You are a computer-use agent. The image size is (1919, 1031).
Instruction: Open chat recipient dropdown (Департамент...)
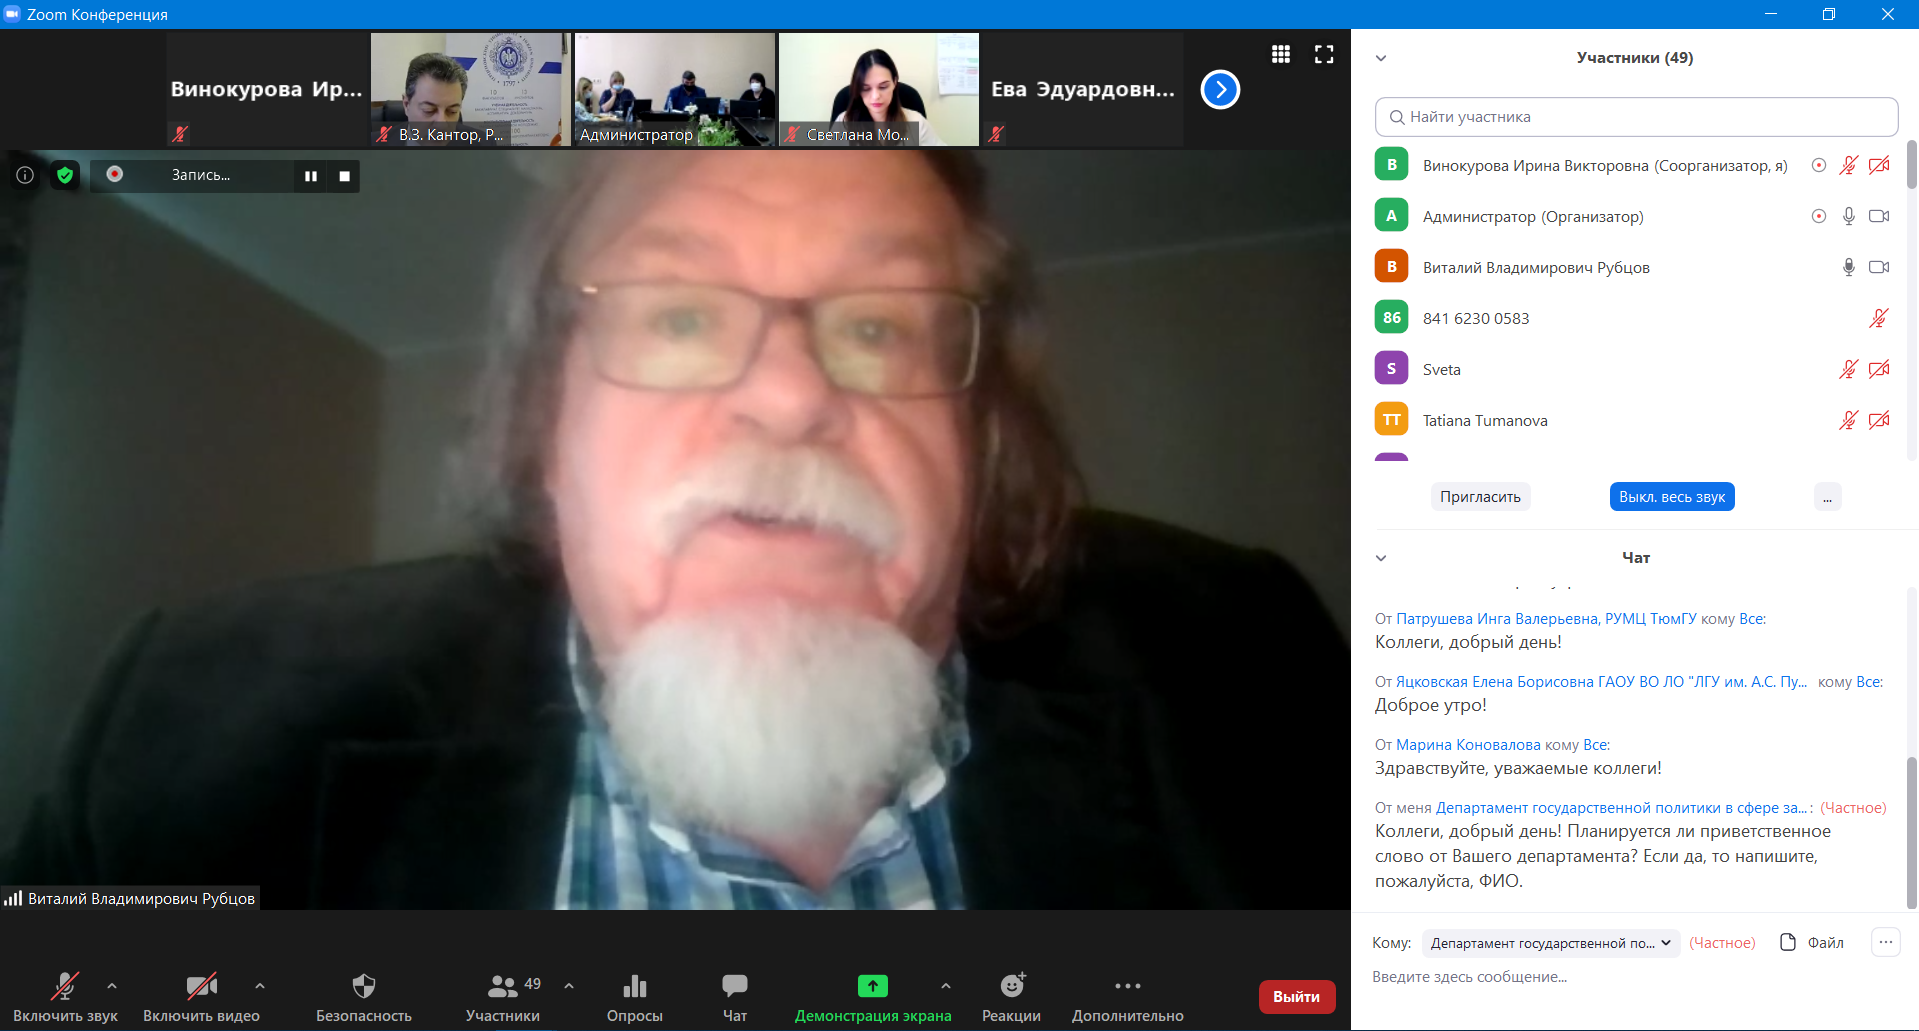(1551, 943)
